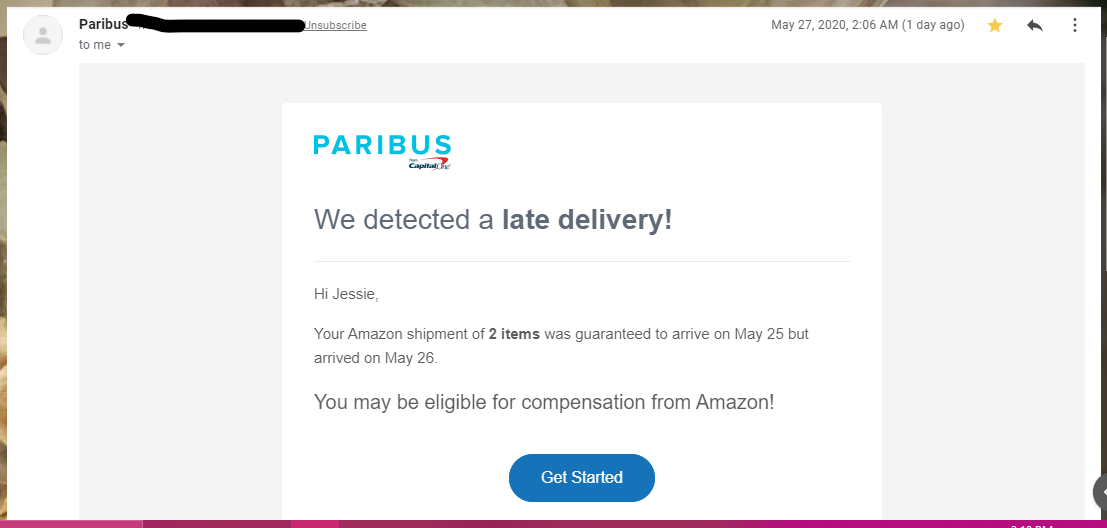Click the Reply arrow icon
Screen dimensions: 1107x528
1035,26
